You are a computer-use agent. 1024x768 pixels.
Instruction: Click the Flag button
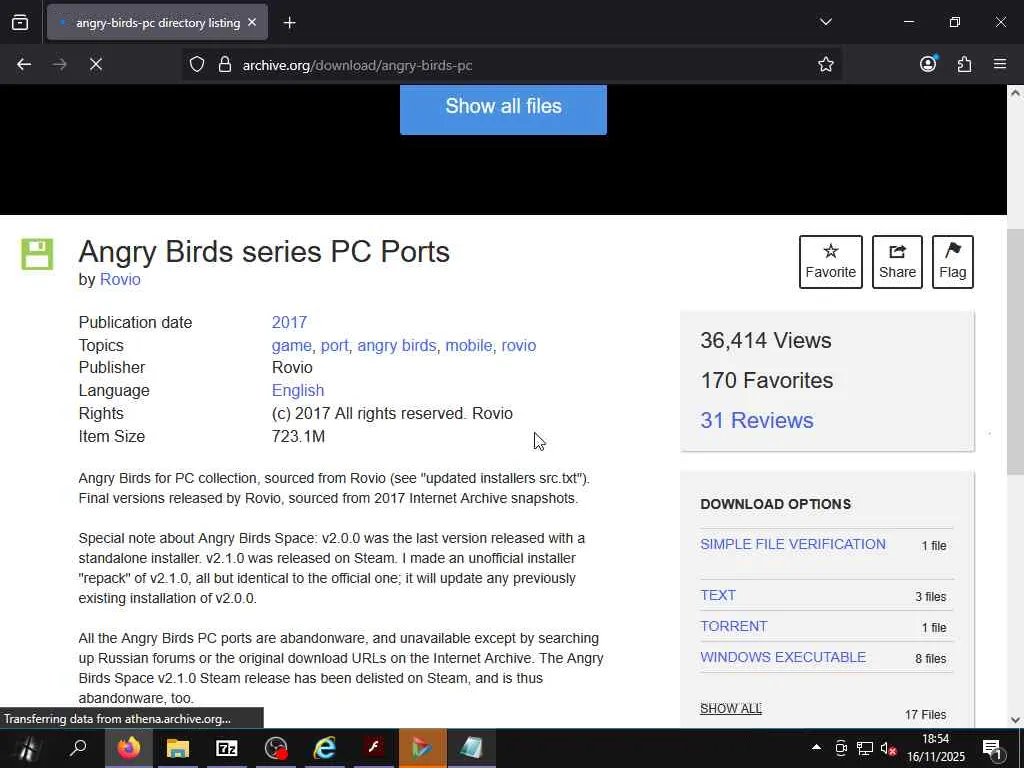(x=952, y=262)
